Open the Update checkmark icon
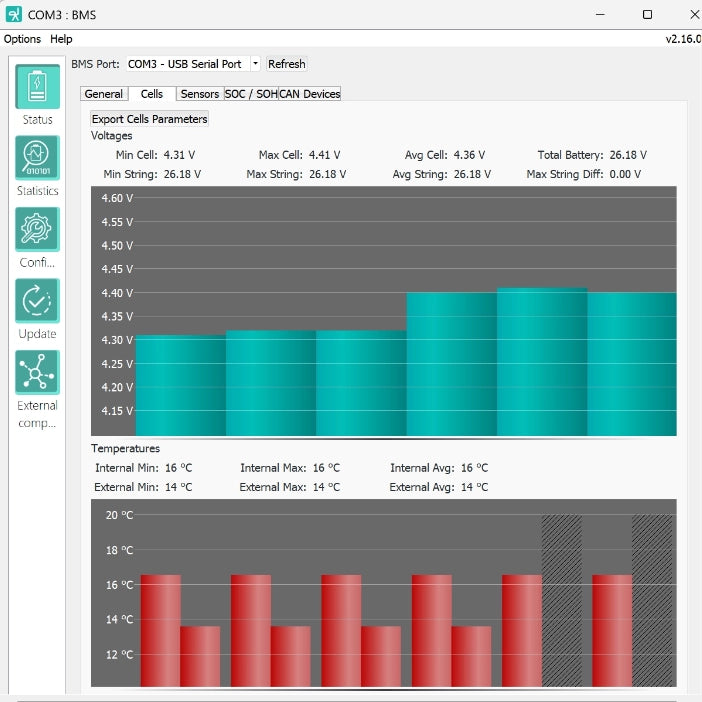702x702 pixels. pyautogui.click(x=37, y=301)
